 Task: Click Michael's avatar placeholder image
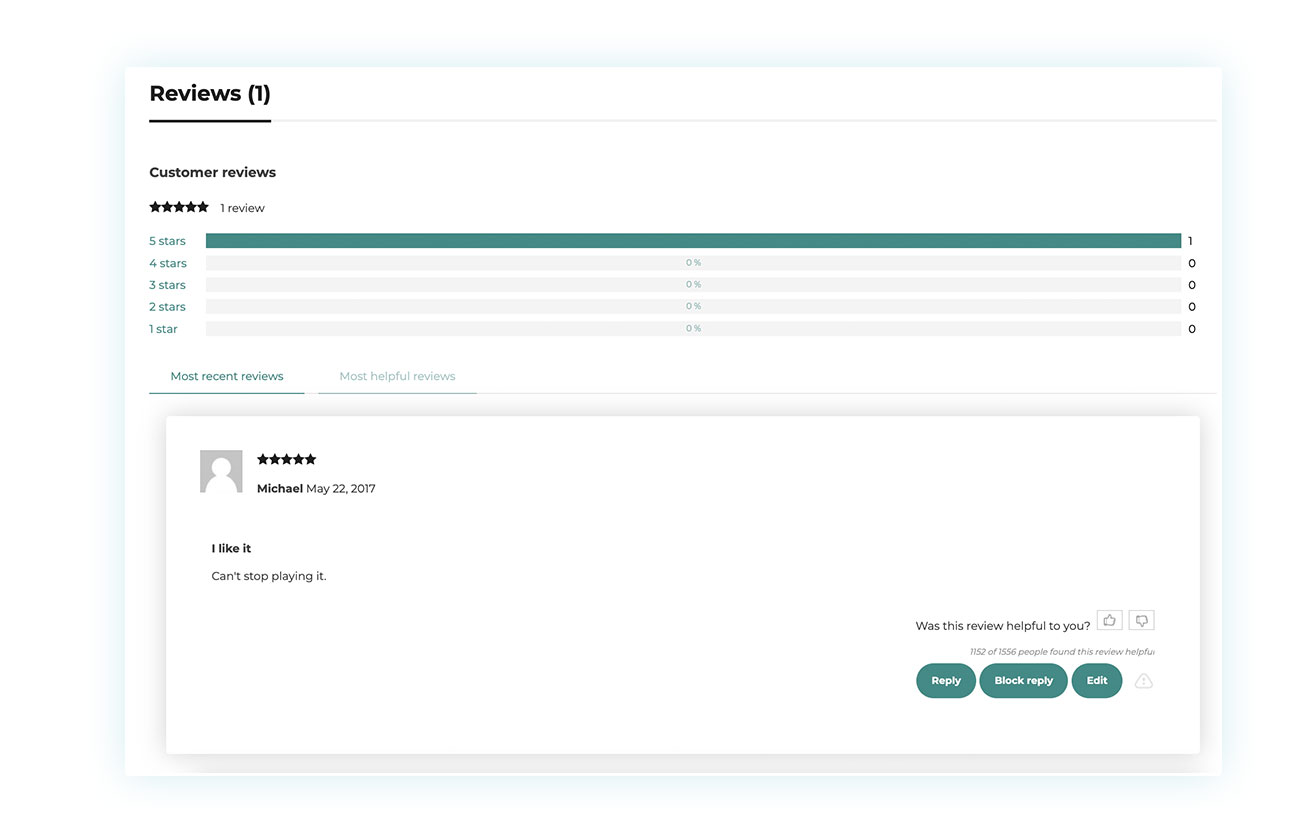point(221,471)
